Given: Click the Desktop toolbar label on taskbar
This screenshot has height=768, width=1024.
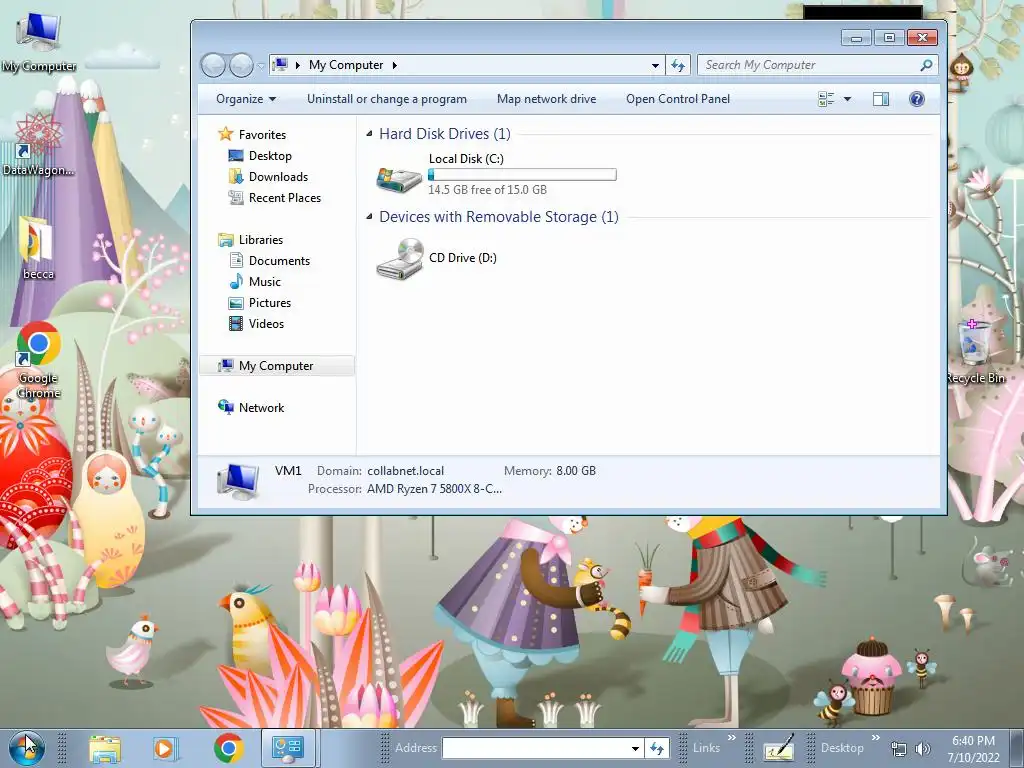Looking at the screenshot, I should pos(842,748).
